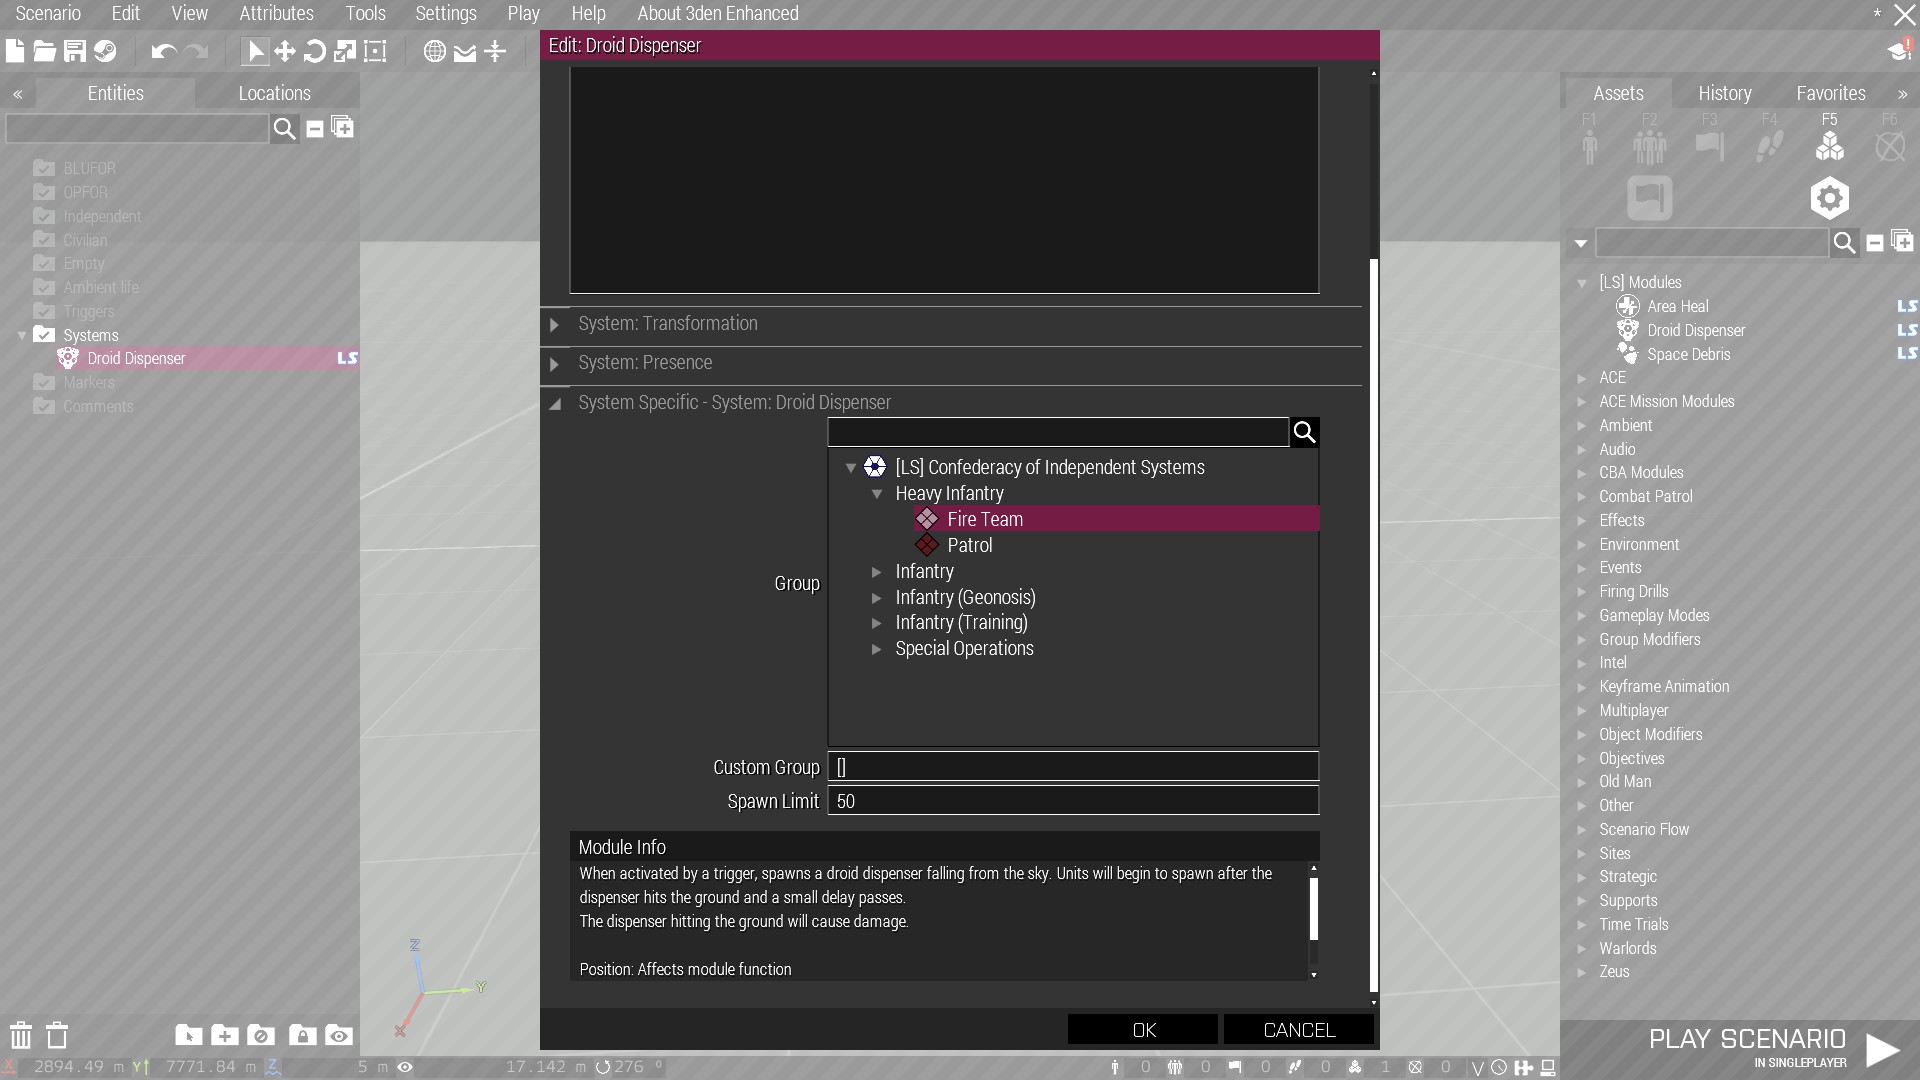This screenshot has width=1920, height=1080.
Task: Click the add new layer folder icon
Action: [x=225, y=1035]
